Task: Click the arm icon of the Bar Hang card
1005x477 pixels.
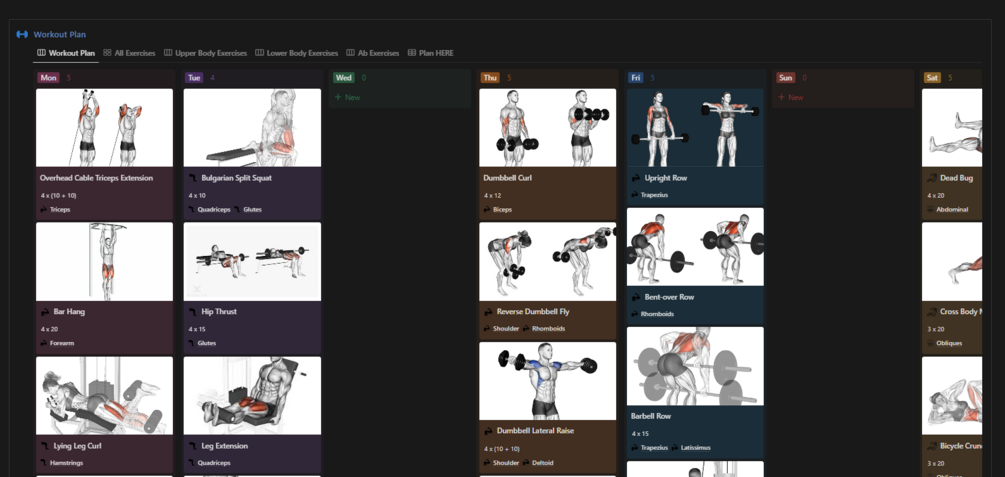Action: click(46, 312)
